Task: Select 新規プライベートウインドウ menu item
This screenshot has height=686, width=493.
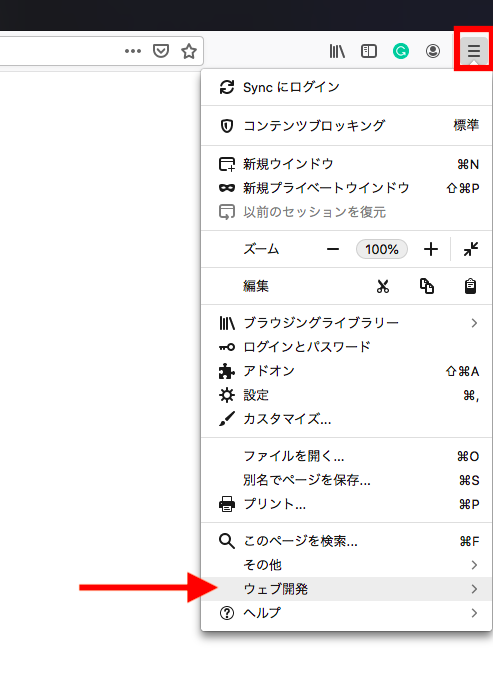Action: click(346, 188)
